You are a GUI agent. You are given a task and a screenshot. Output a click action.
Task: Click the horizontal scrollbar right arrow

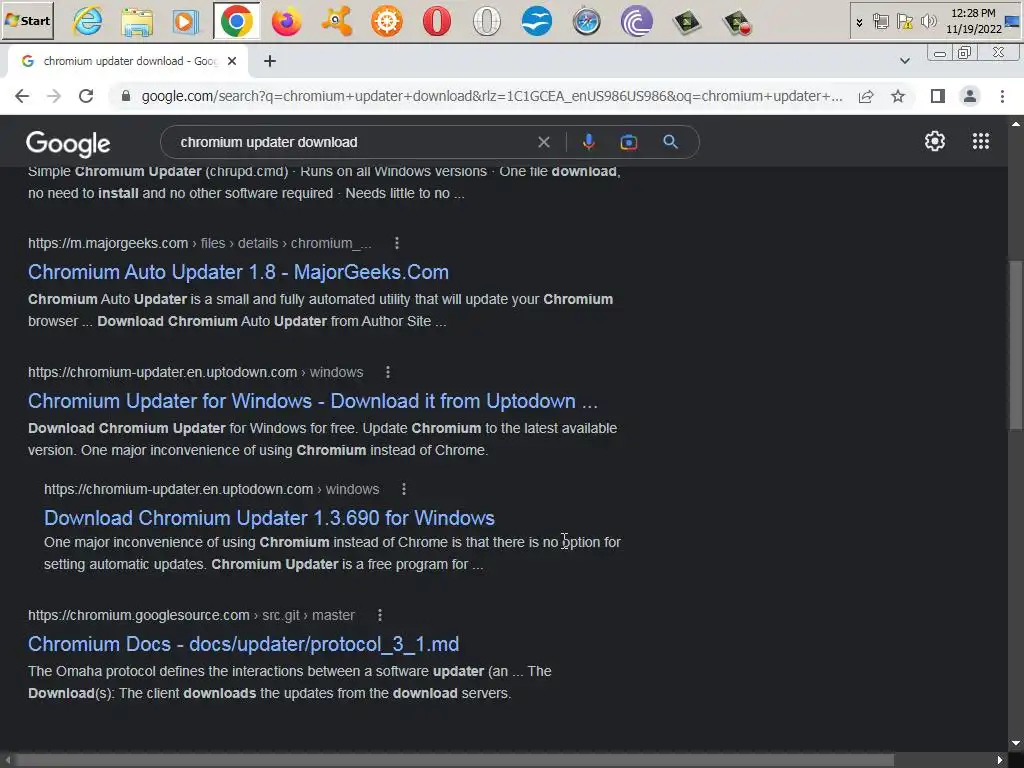999,760
